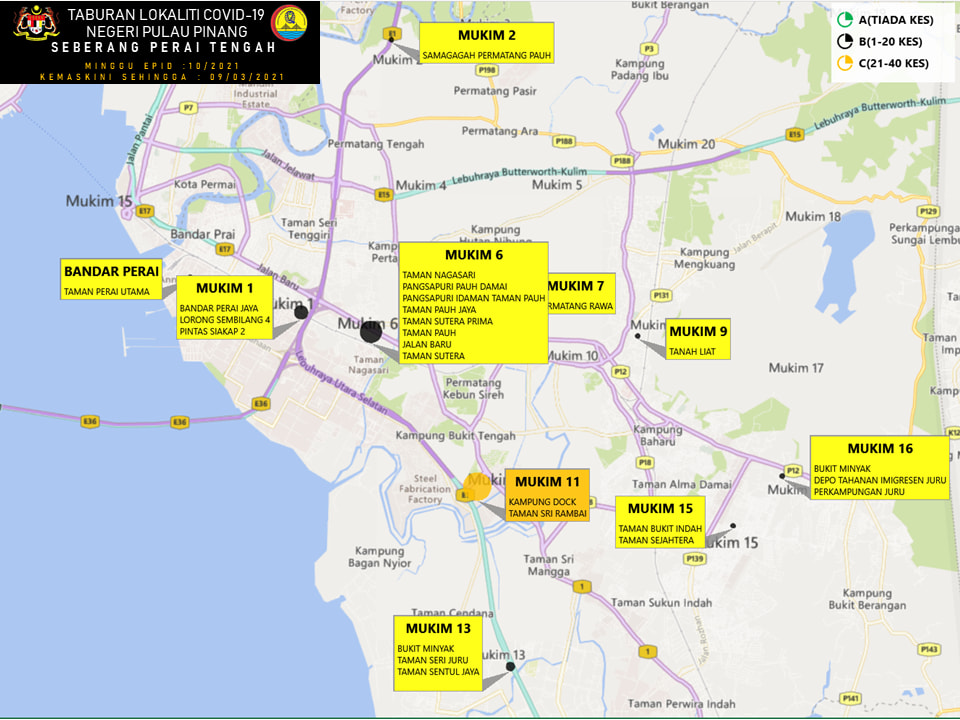
Task: Click the P141 road shield
Action: pos(850,698)
